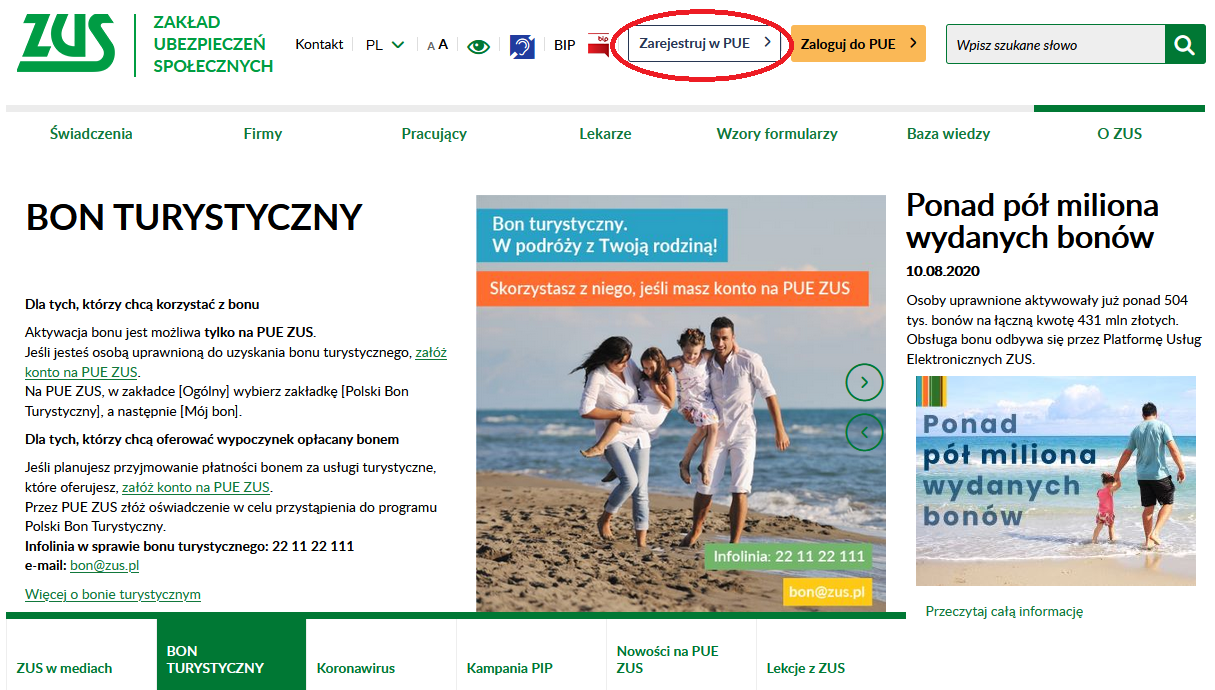
Task: Switch to Lekcje z ZUS tab
Action: (831, 655)
